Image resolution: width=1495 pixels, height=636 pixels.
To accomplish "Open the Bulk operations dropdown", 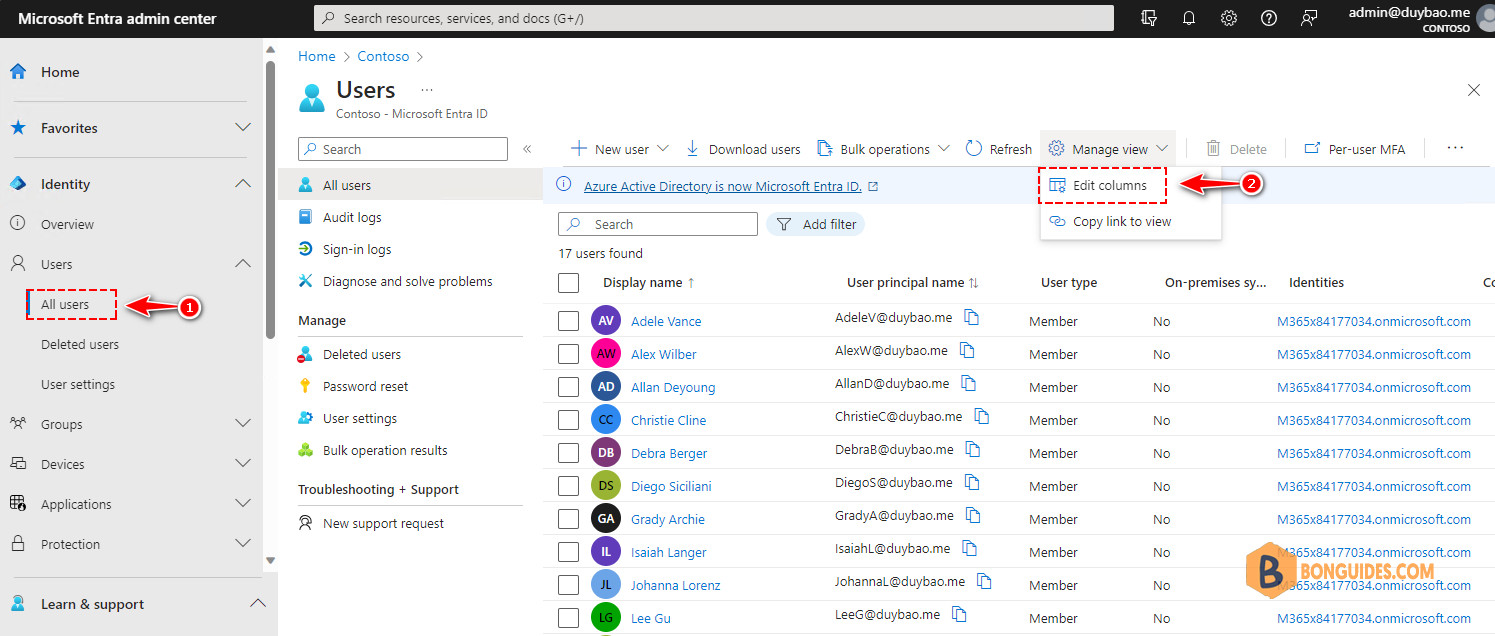I will 883,149.
